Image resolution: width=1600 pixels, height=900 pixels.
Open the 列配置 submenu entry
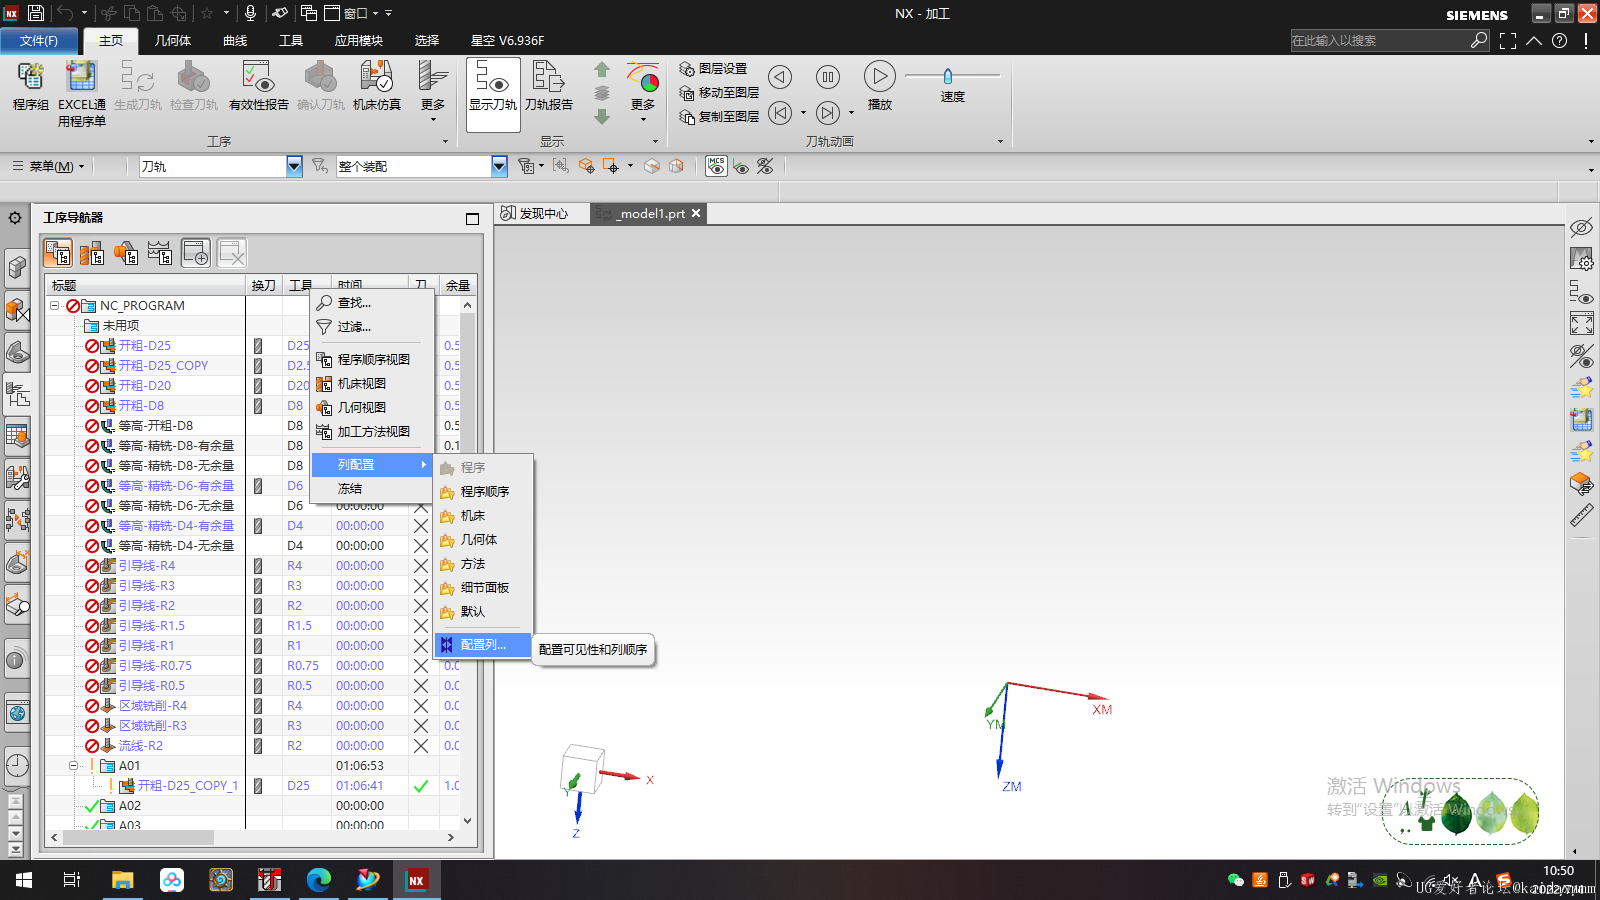click(x=372, y=465)
